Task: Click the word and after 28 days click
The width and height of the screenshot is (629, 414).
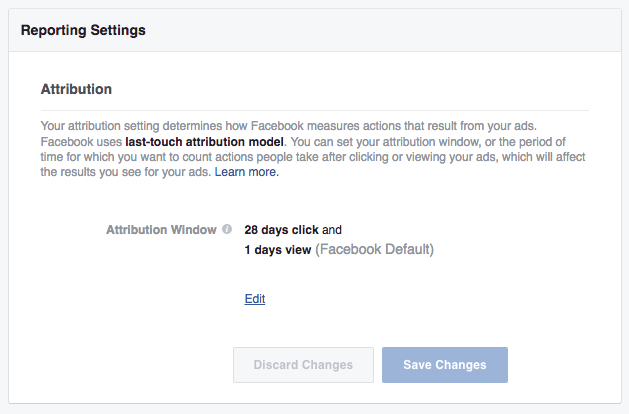Action: click(x=332, y=230)
